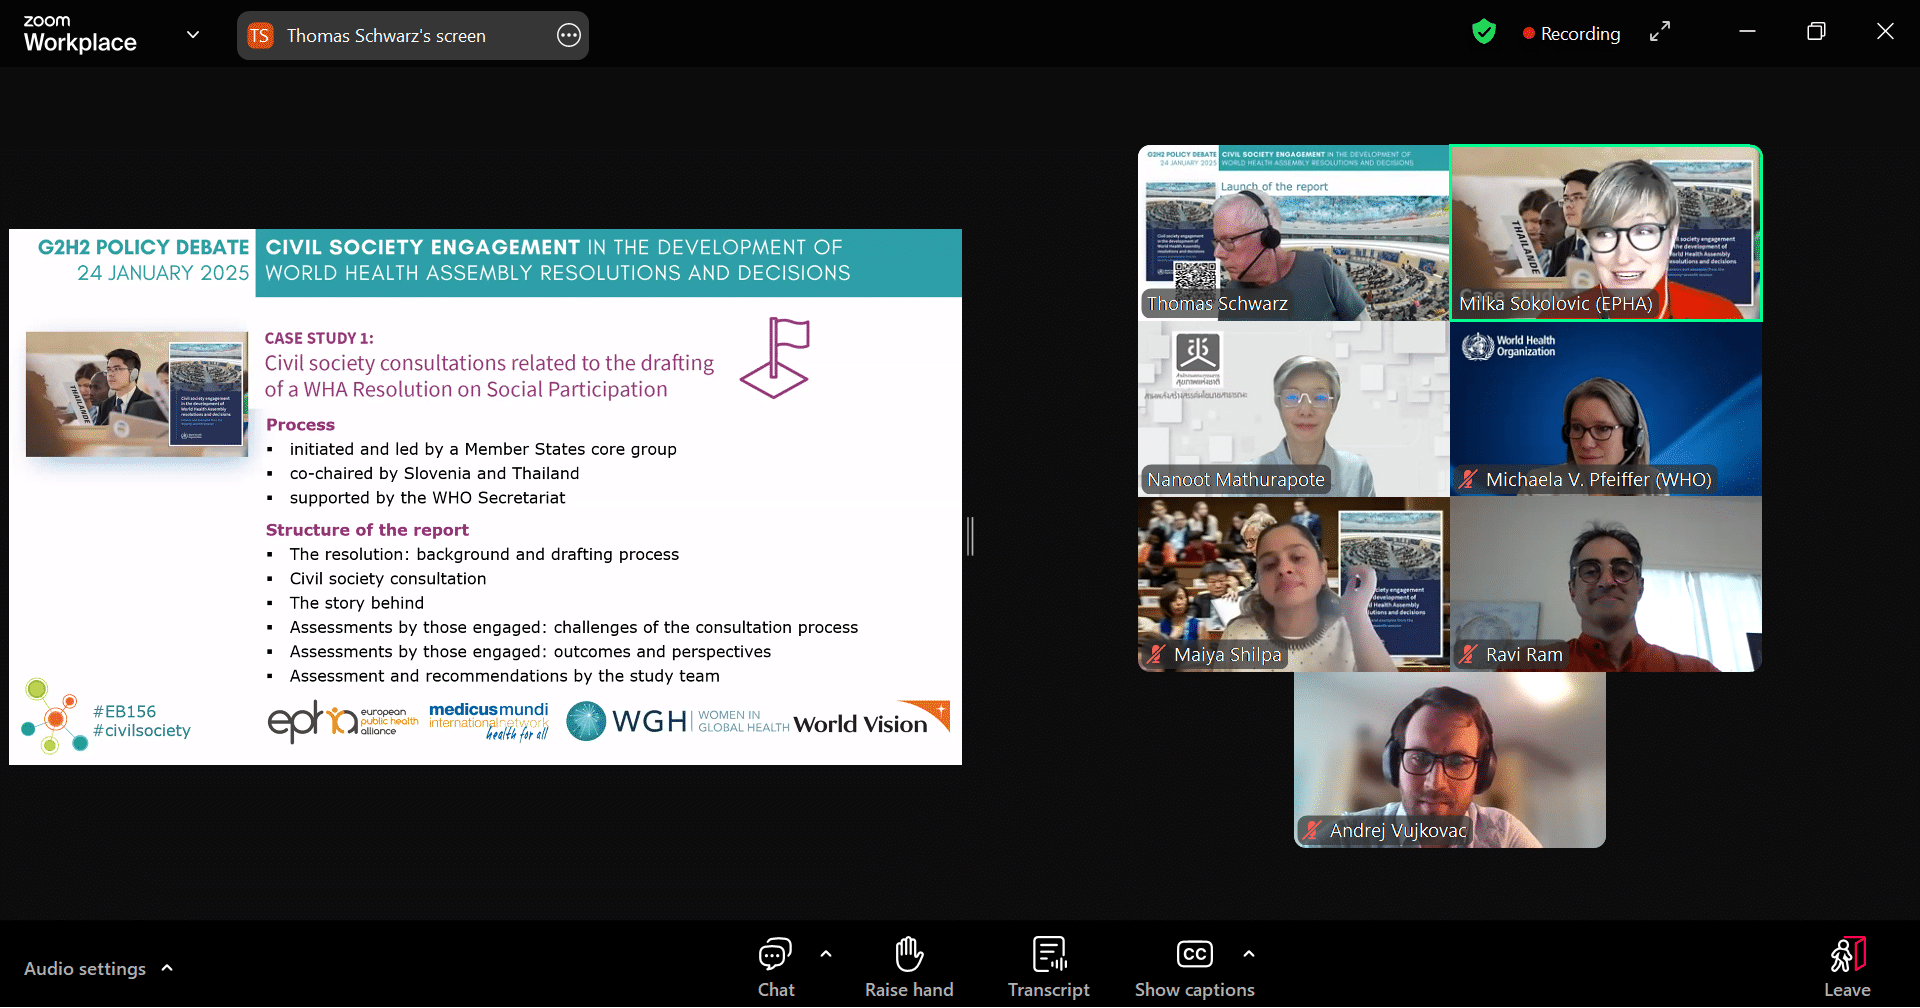1920x1008 pixels.
Task: Open the meeting Transcript
Action: (1048, 966)
